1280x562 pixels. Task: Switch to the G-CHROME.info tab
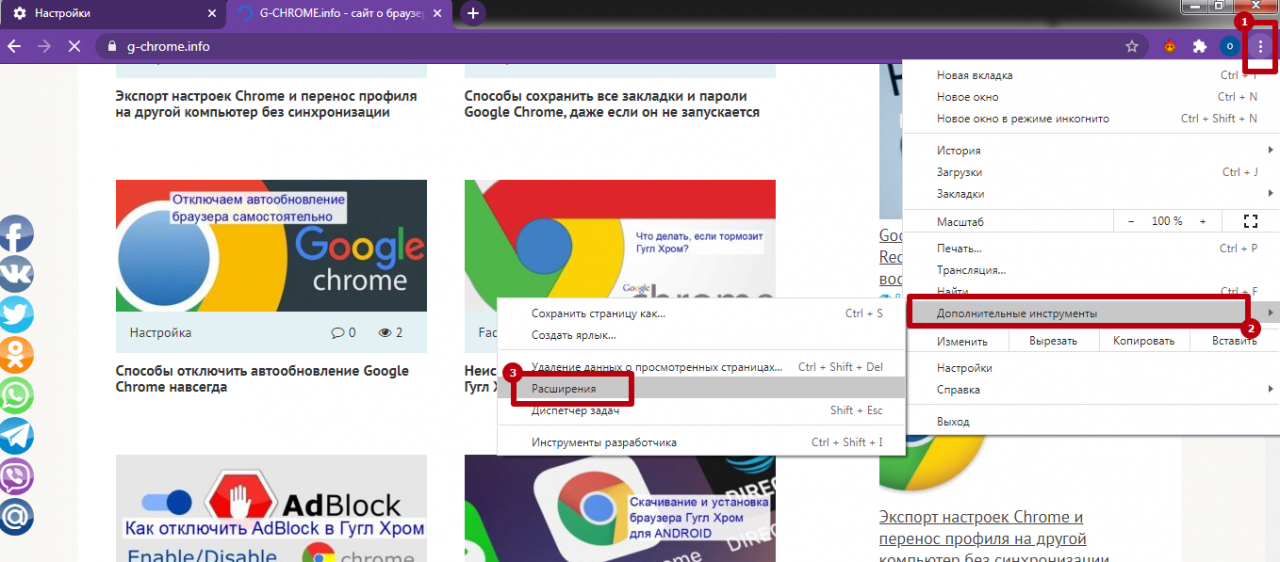339,14
